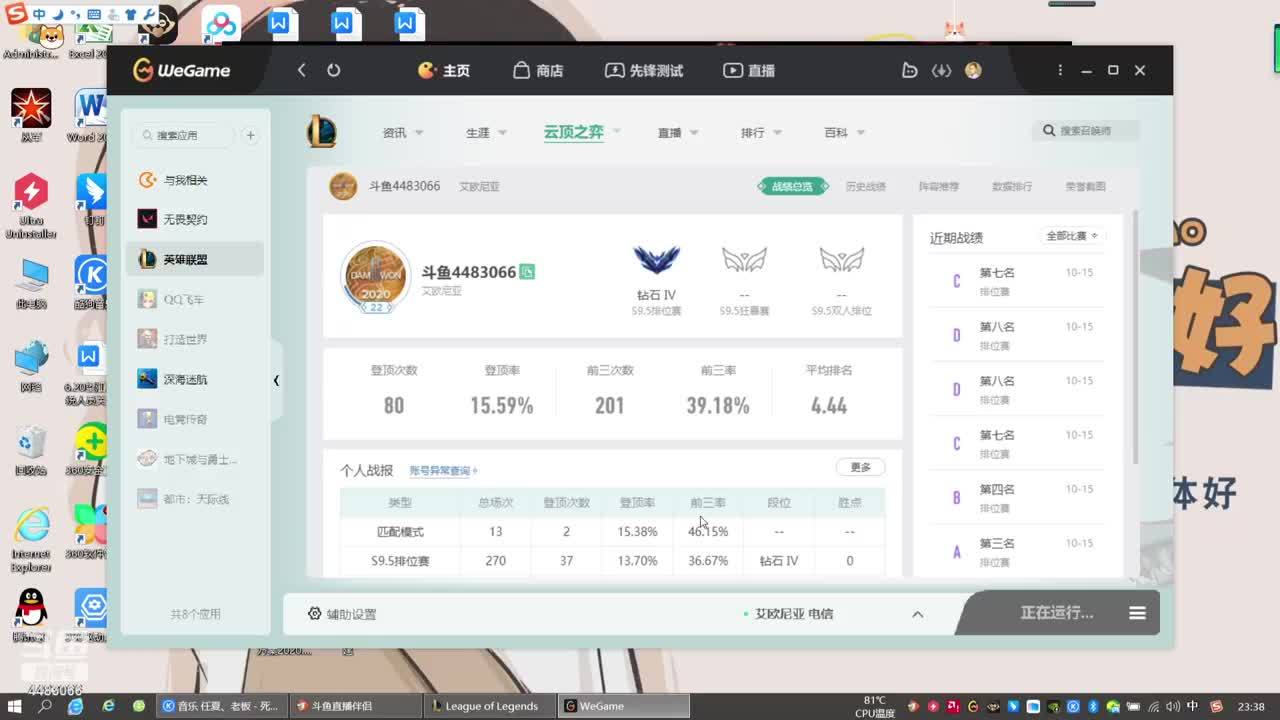Viewport: 1280px width, 720px height.
Task: Click the League of Legends logo icon
Action: coord(322,132)
